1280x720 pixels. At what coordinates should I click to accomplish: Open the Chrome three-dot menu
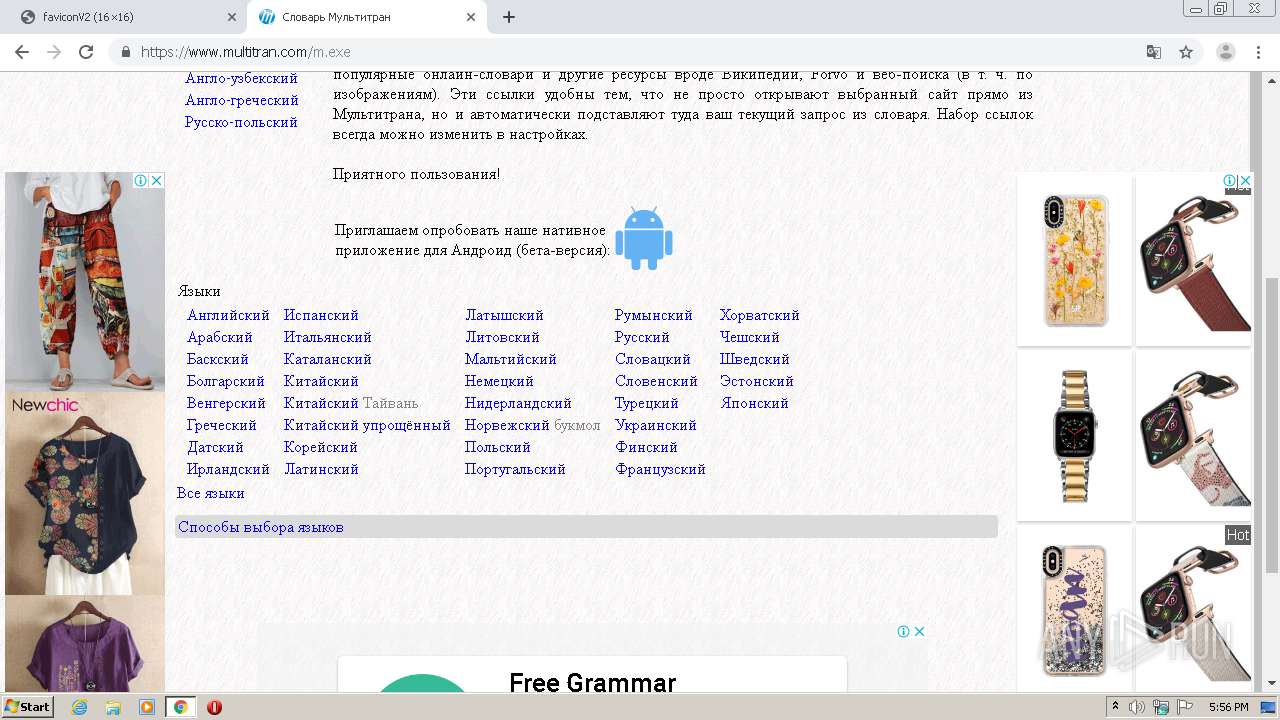point(1259,52)
